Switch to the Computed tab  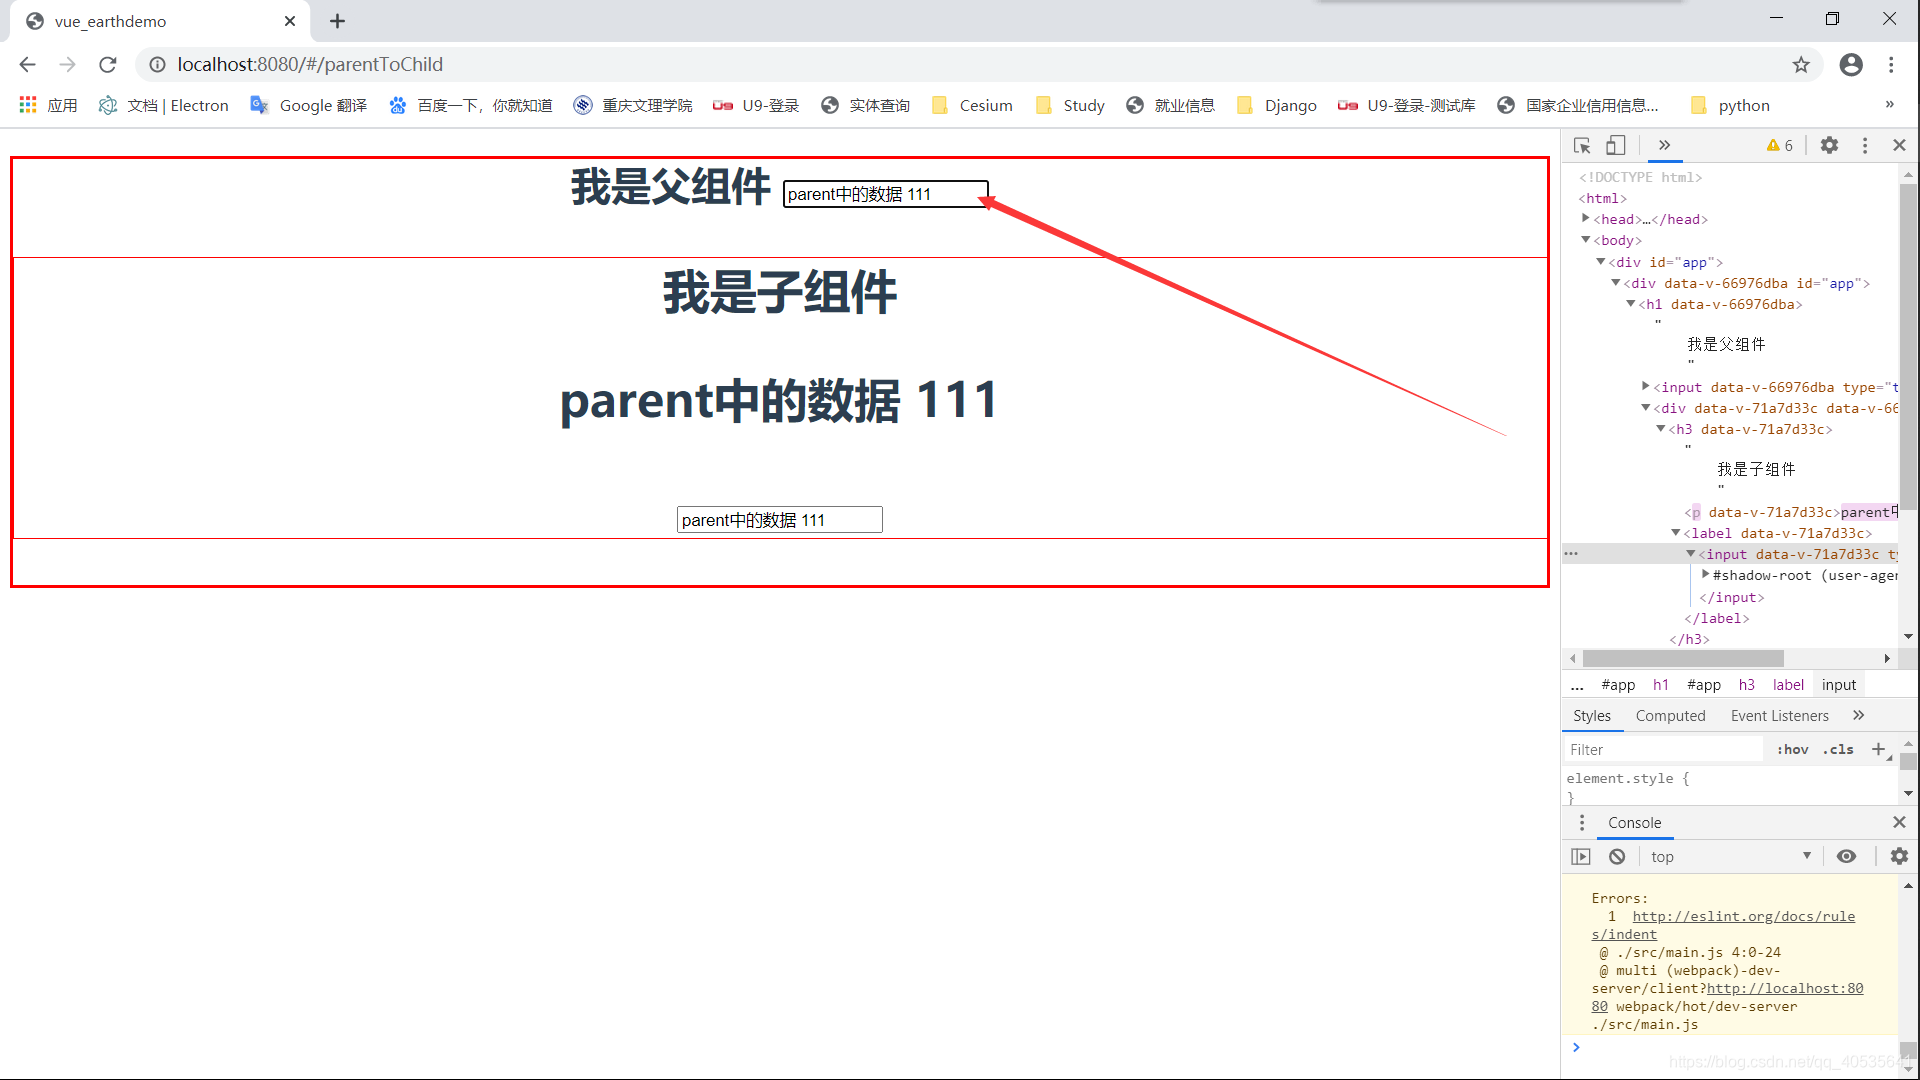tap(1670, 716)
